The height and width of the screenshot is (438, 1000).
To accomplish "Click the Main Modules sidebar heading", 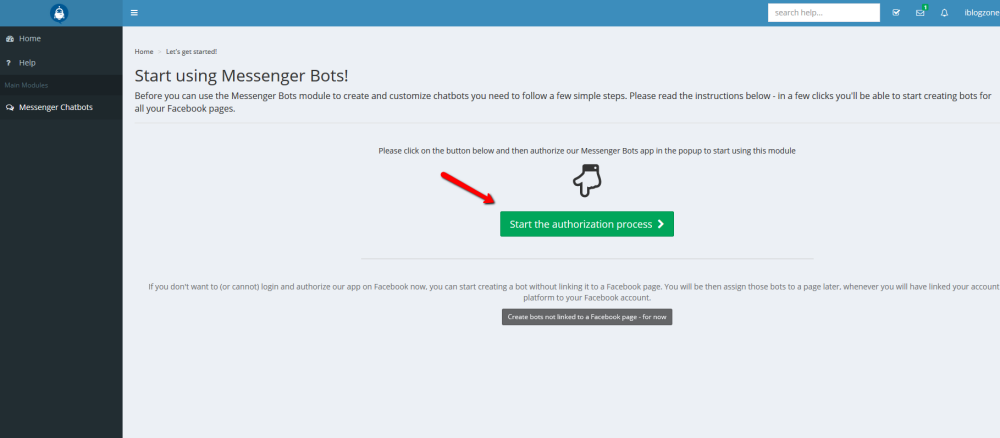I will (x=26, y=85).
